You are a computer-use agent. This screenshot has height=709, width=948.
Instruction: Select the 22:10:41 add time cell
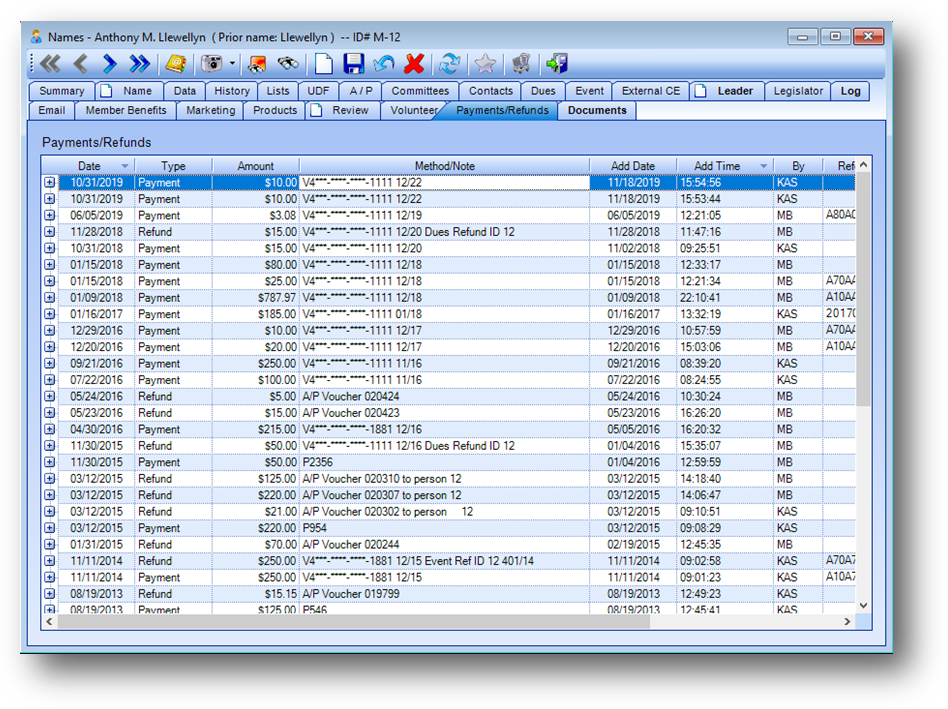(x=724, y=297)
